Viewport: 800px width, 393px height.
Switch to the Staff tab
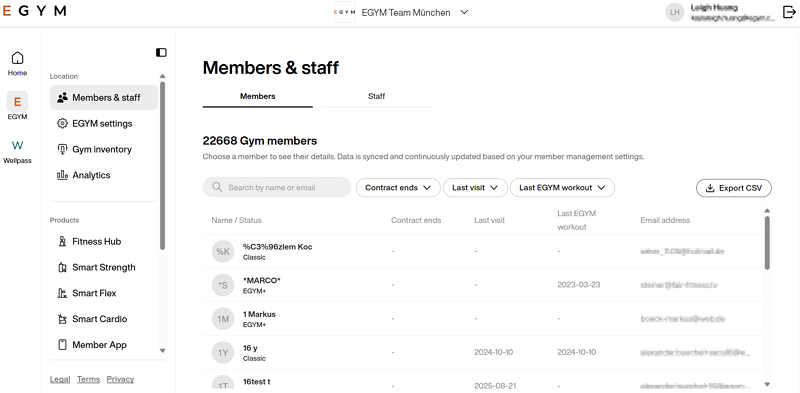[377, 96]
